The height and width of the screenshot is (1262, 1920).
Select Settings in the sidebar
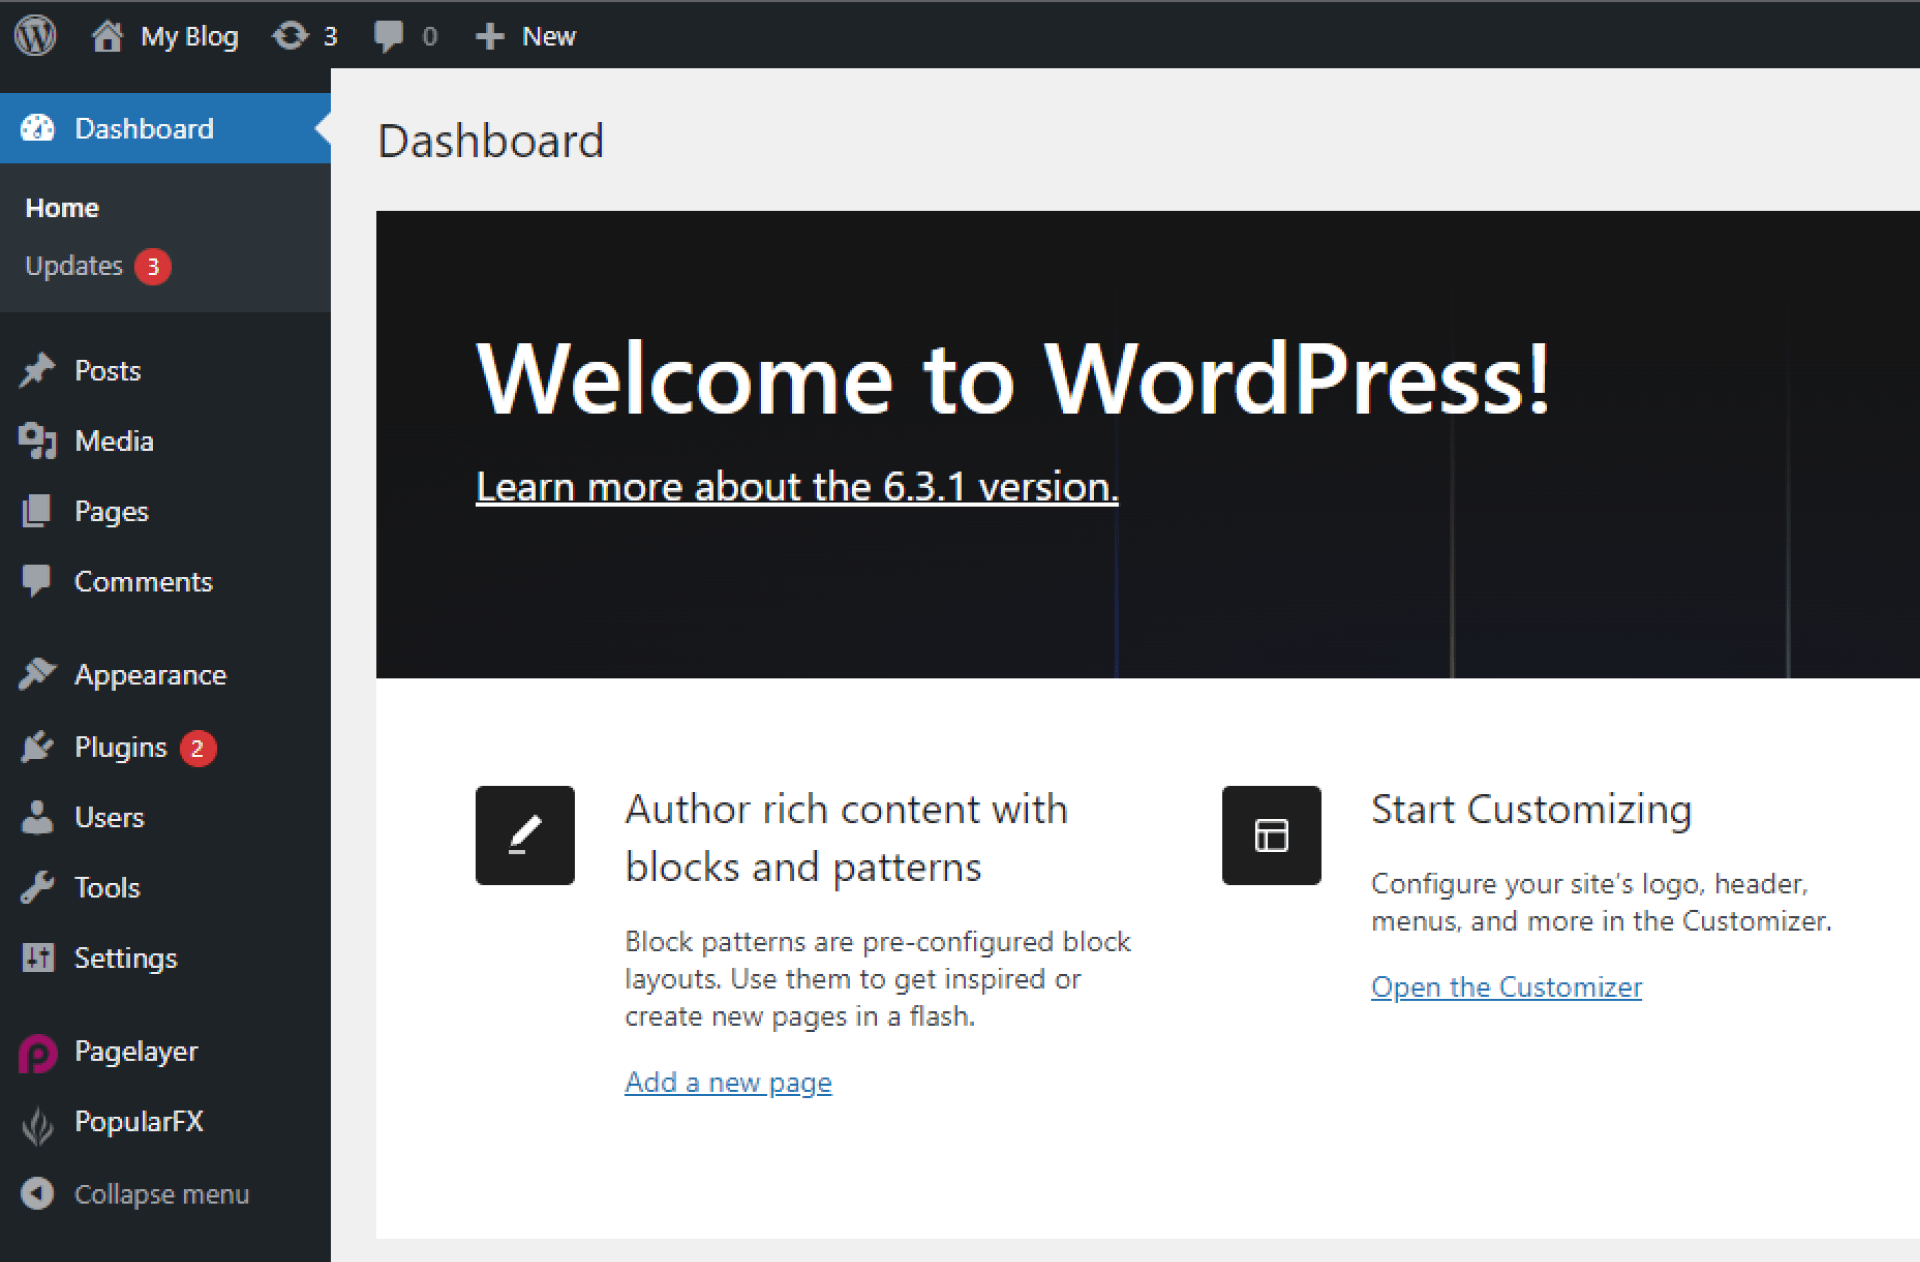(x=126, y=957)
